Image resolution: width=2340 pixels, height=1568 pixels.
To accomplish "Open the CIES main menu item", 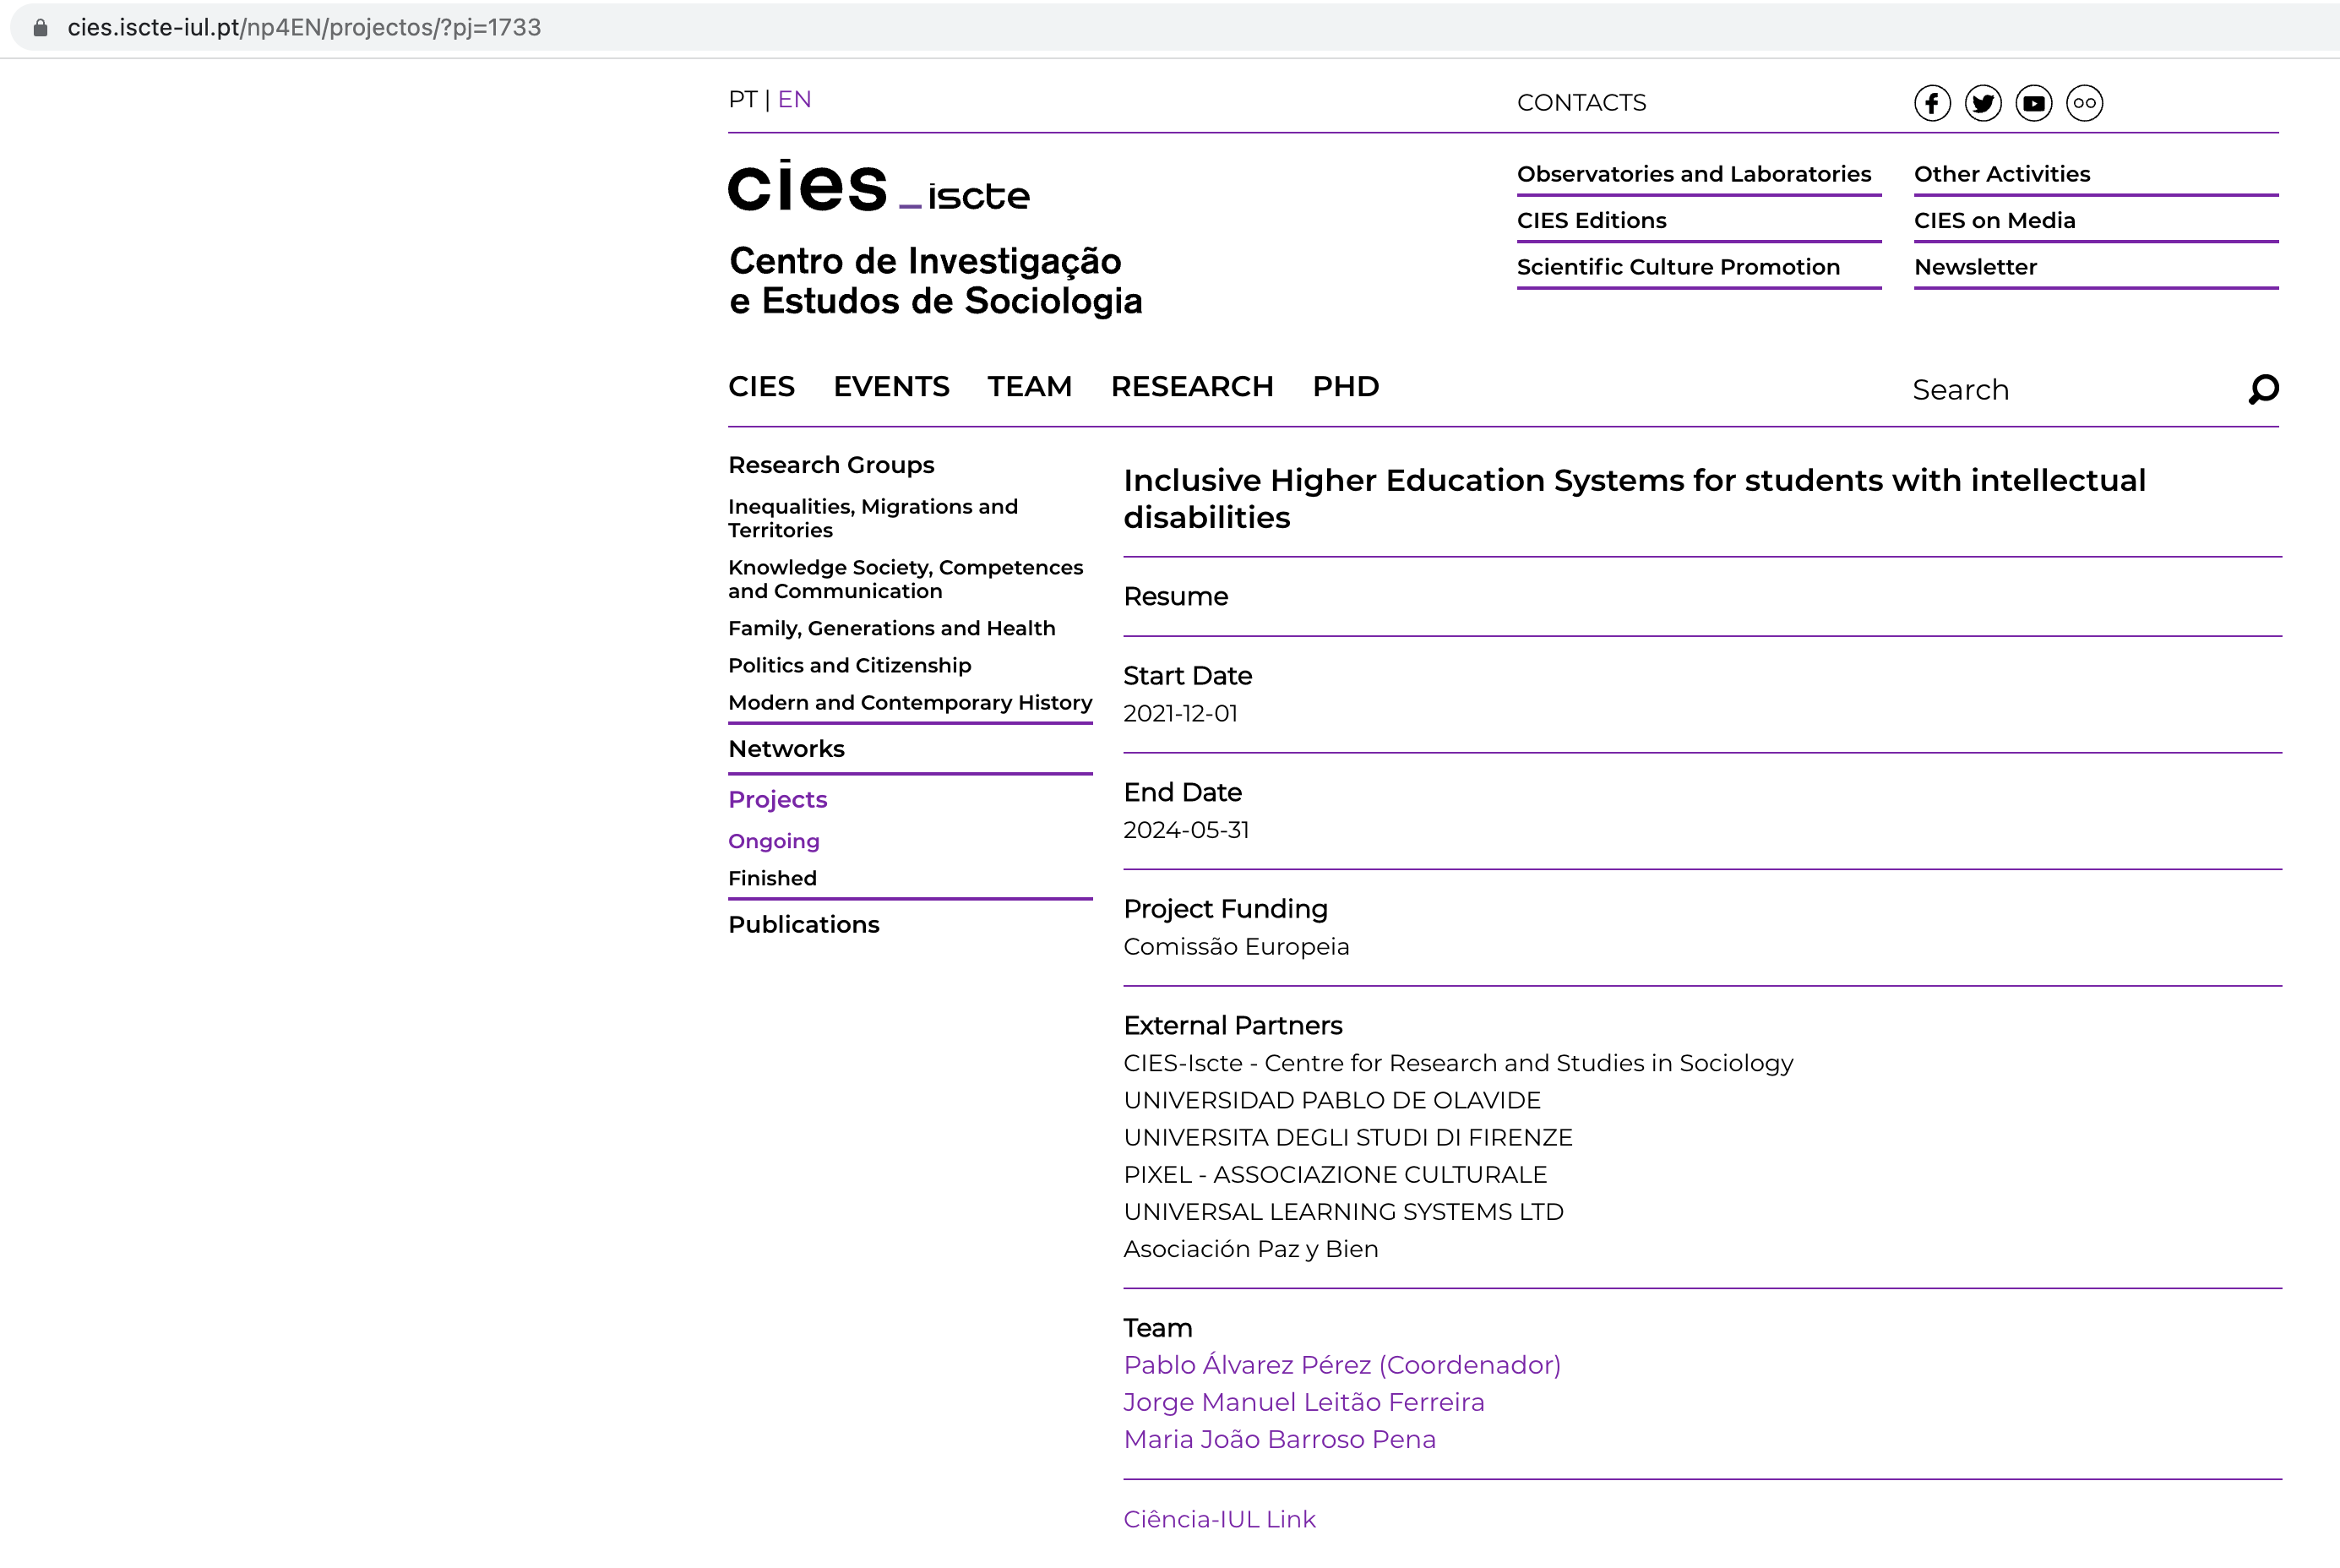I will (x=761, y=386).
